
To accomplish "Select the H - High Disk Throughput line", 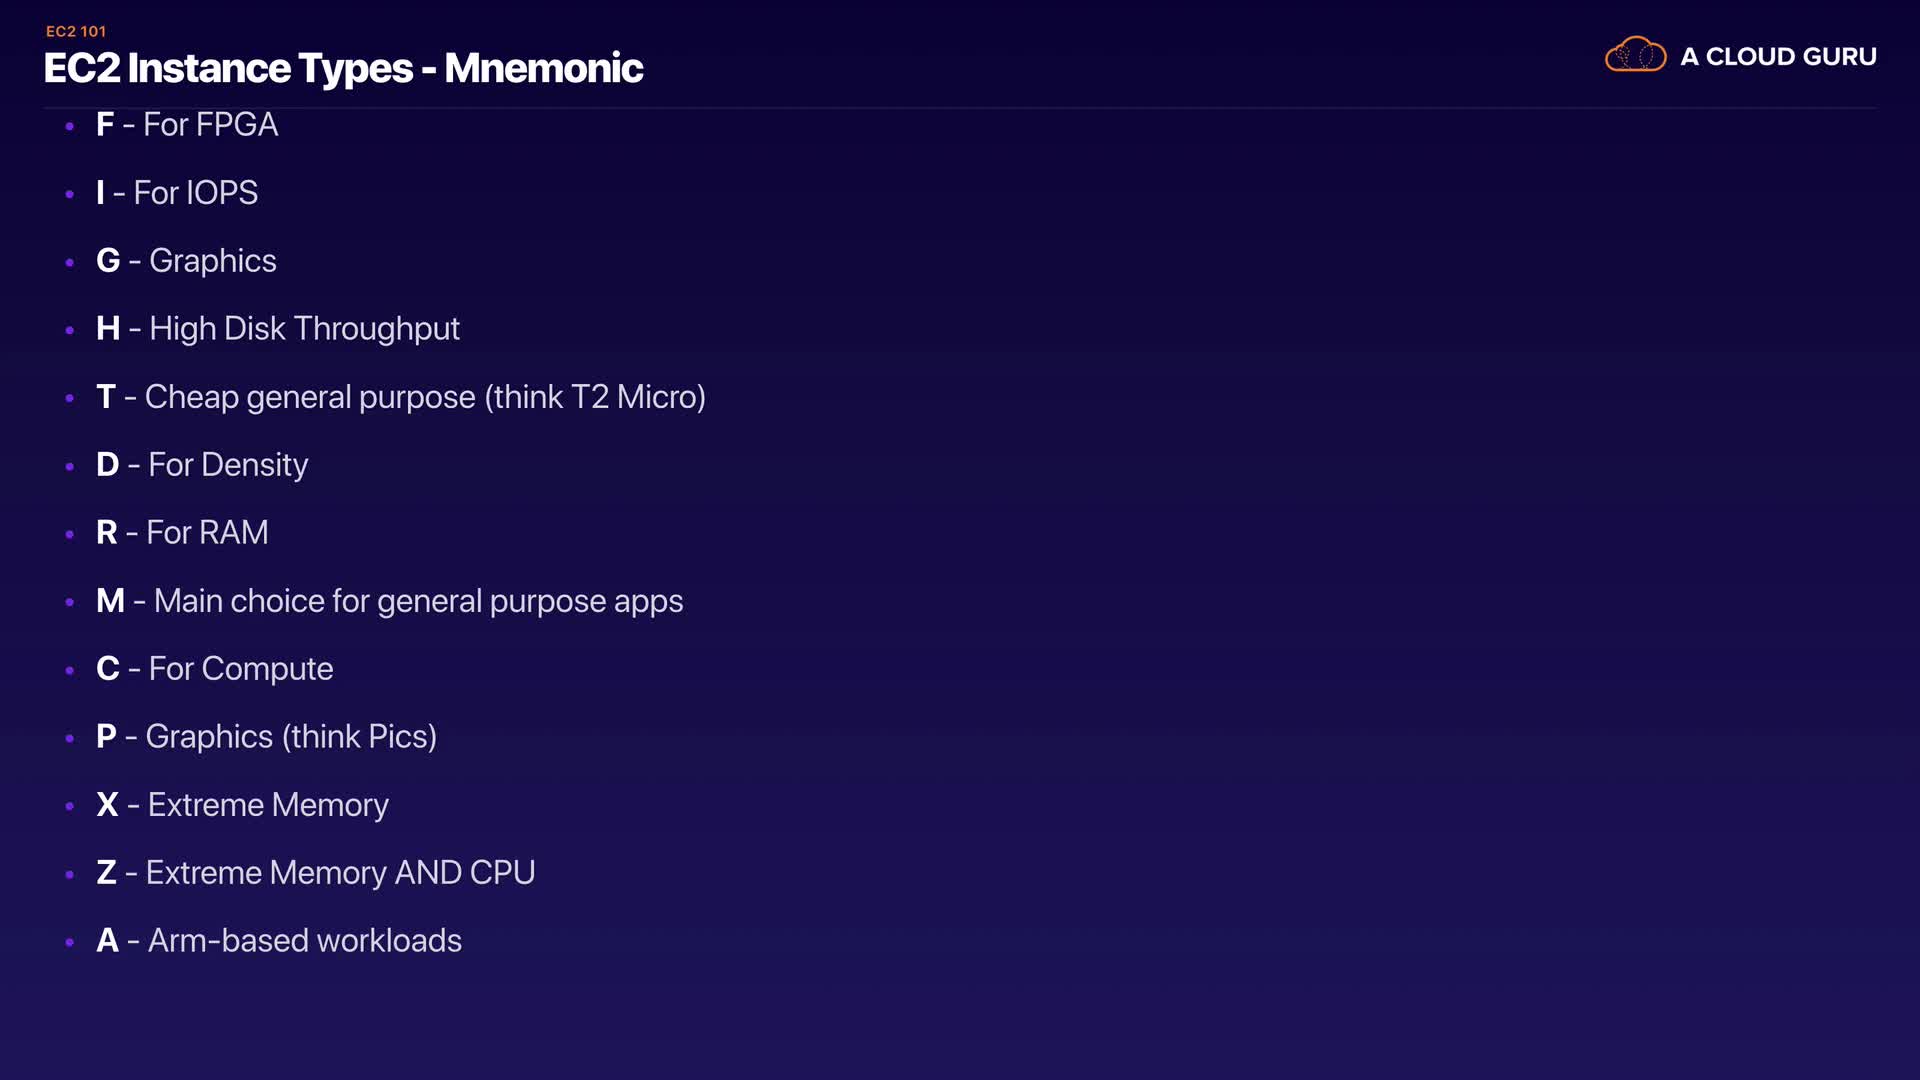I will pyautogui.click(x=278, y=329).
